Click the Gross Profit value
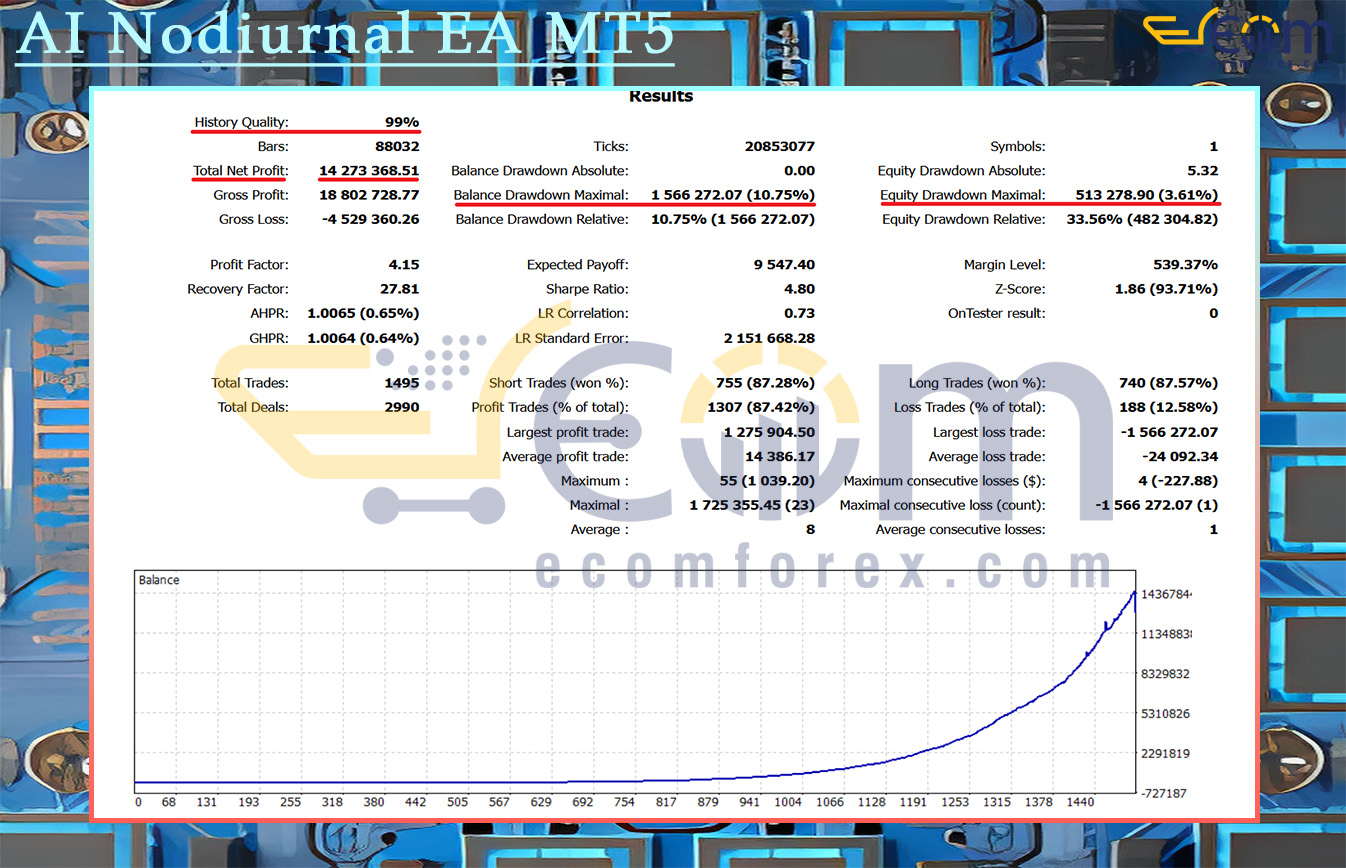Viewport: 1346px width, 868px height. pyautogui.click(x=369, y=195)
